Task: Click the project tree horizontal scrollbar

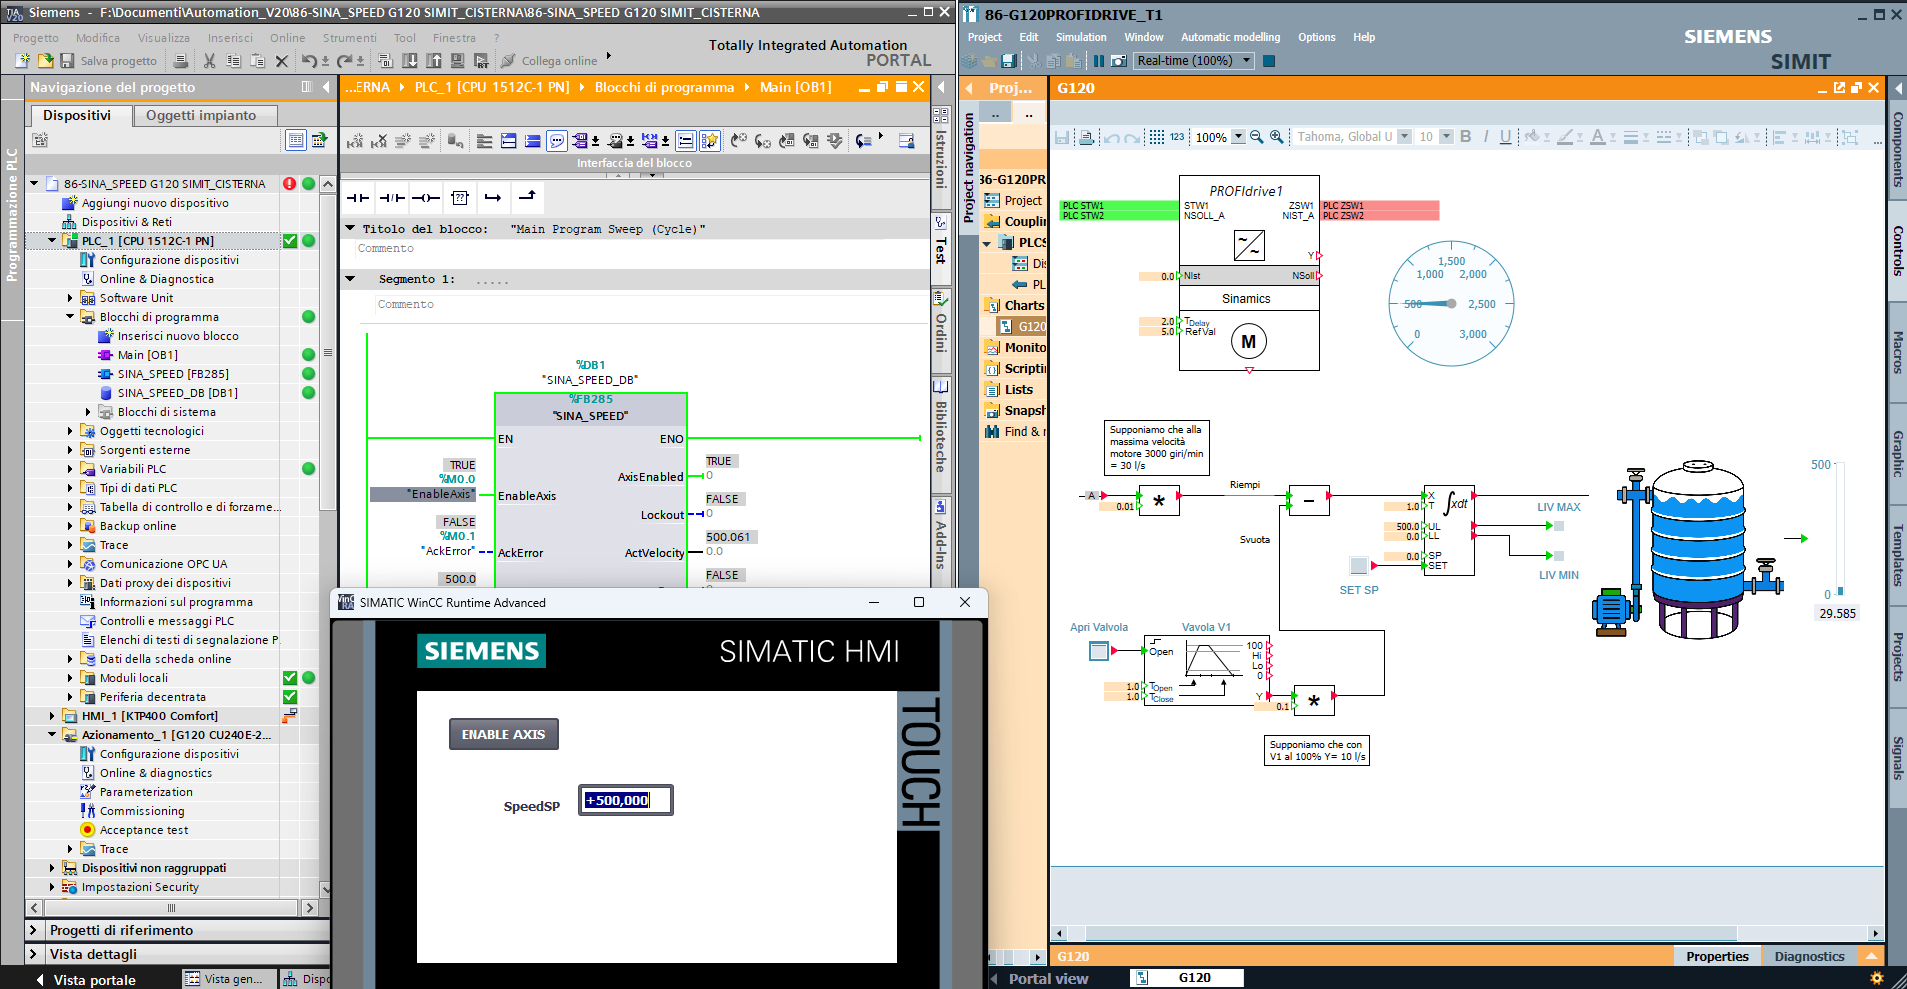Action: click(x=171, y=908)
